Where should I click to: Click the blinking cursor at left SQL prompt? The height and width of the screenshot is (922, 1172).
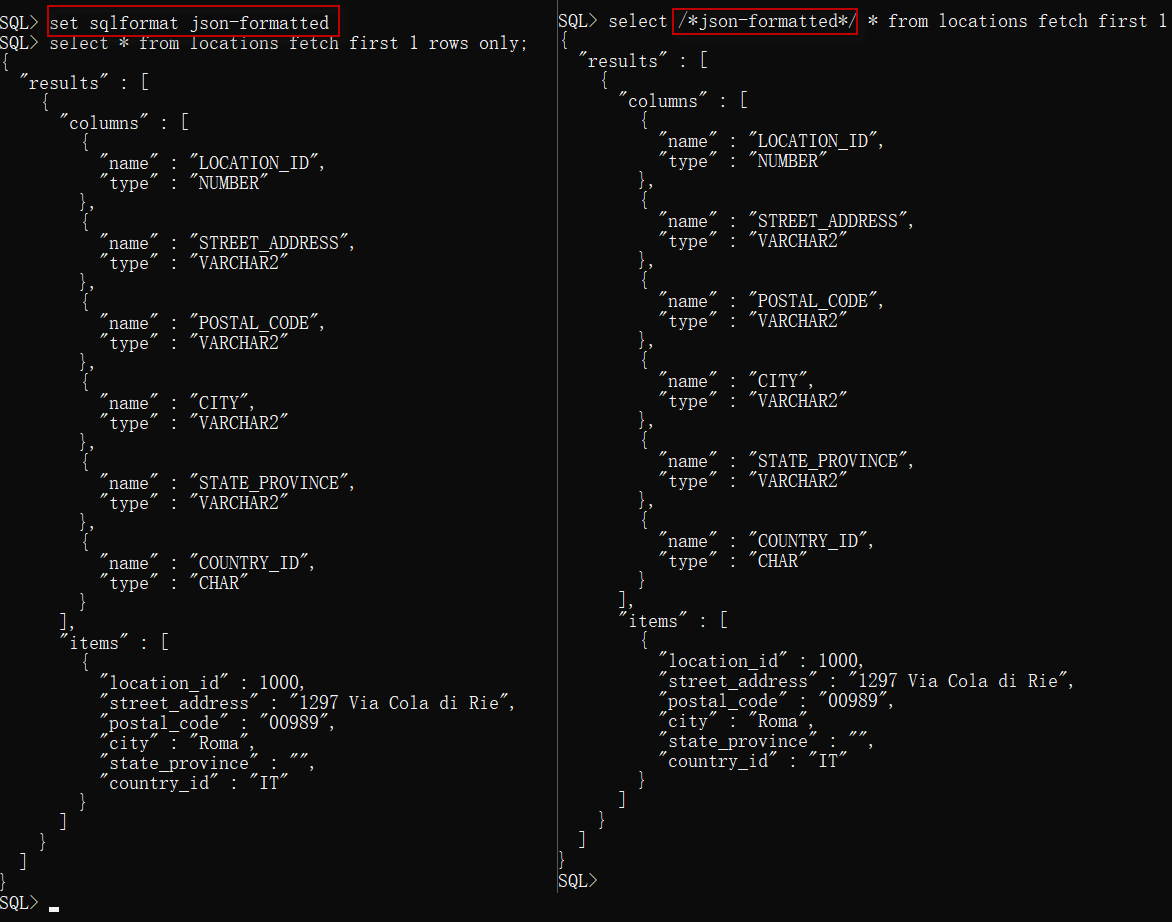click(54, 909)
